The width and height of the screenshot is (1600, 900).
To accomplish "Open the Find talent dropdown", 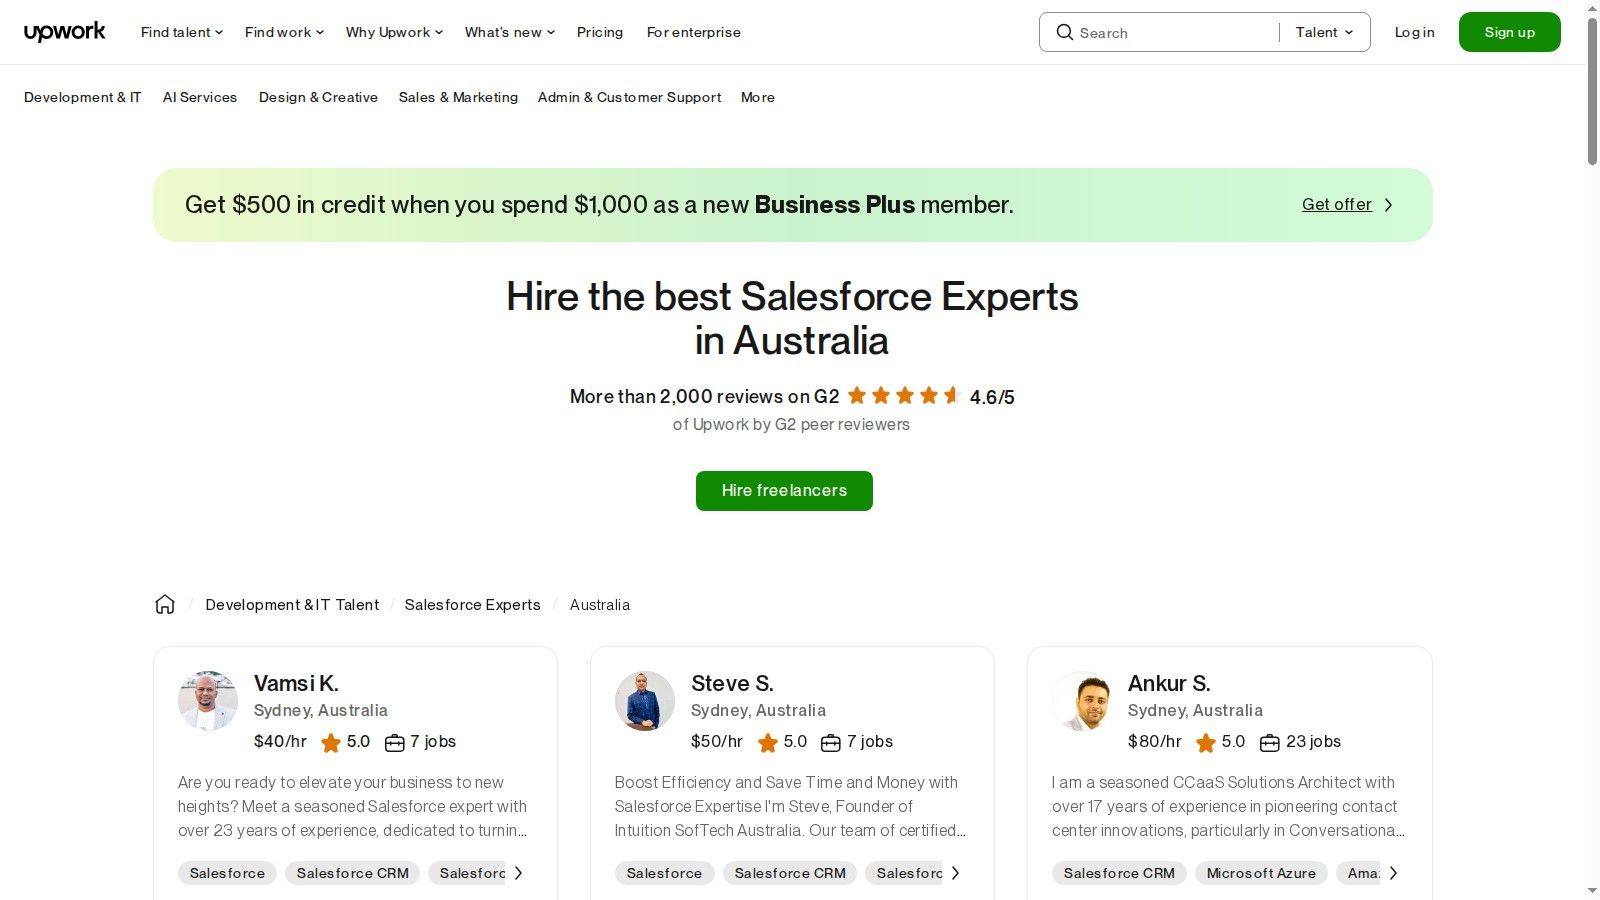I will click(x=180, y=32).
